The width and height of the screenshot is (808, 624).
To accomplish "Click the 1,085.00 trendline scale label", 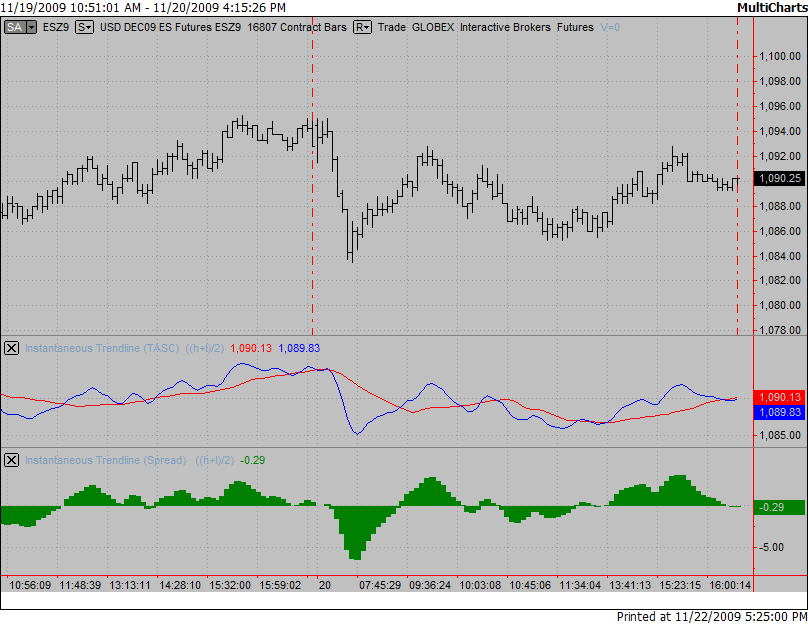I will [x=780, y=435].
